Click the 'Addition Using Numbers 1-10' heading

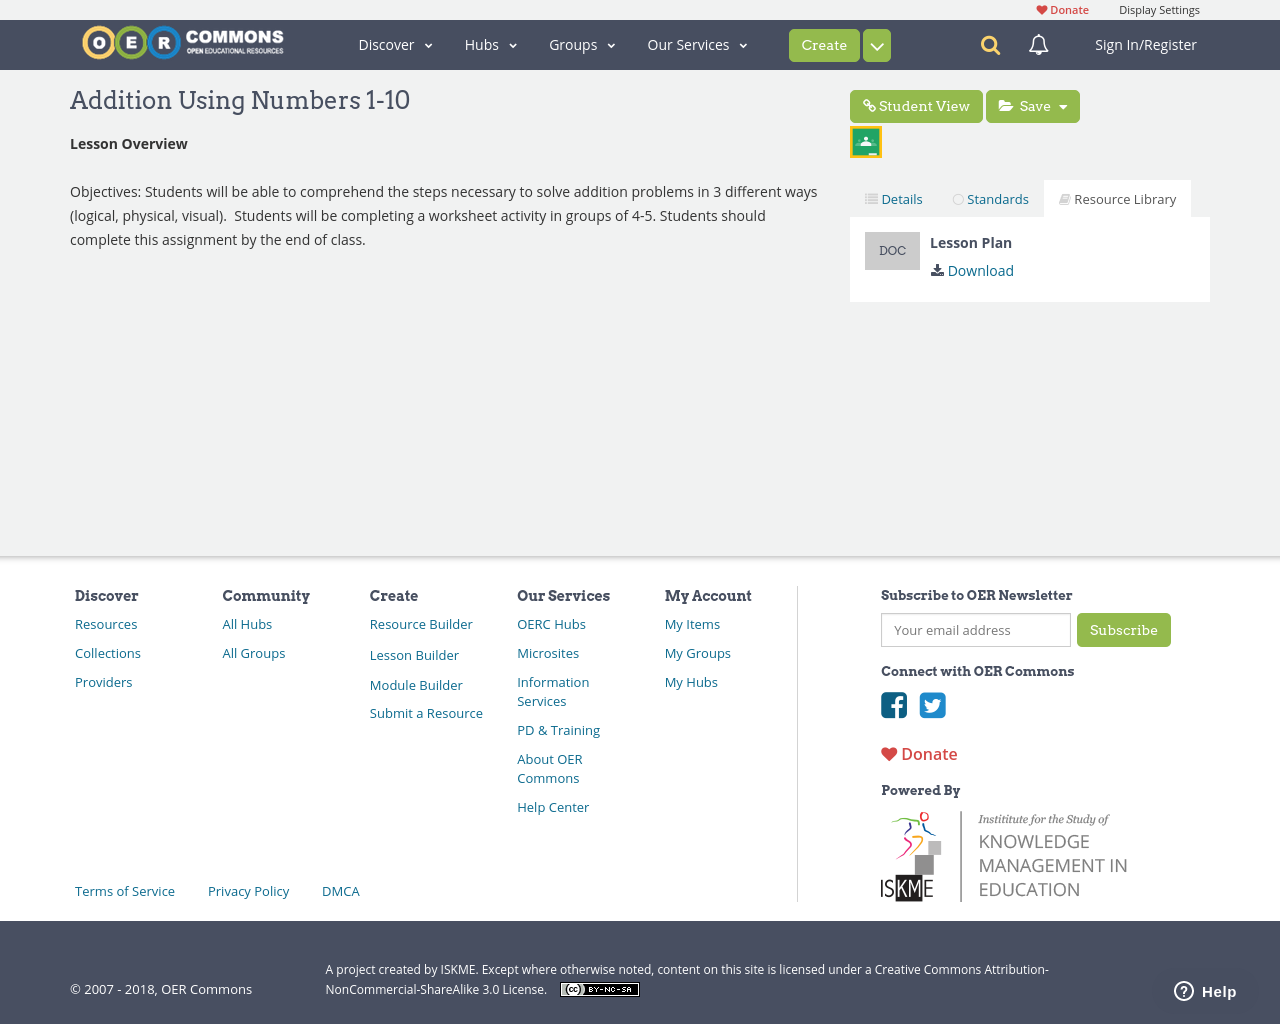[x=240, y=100]
